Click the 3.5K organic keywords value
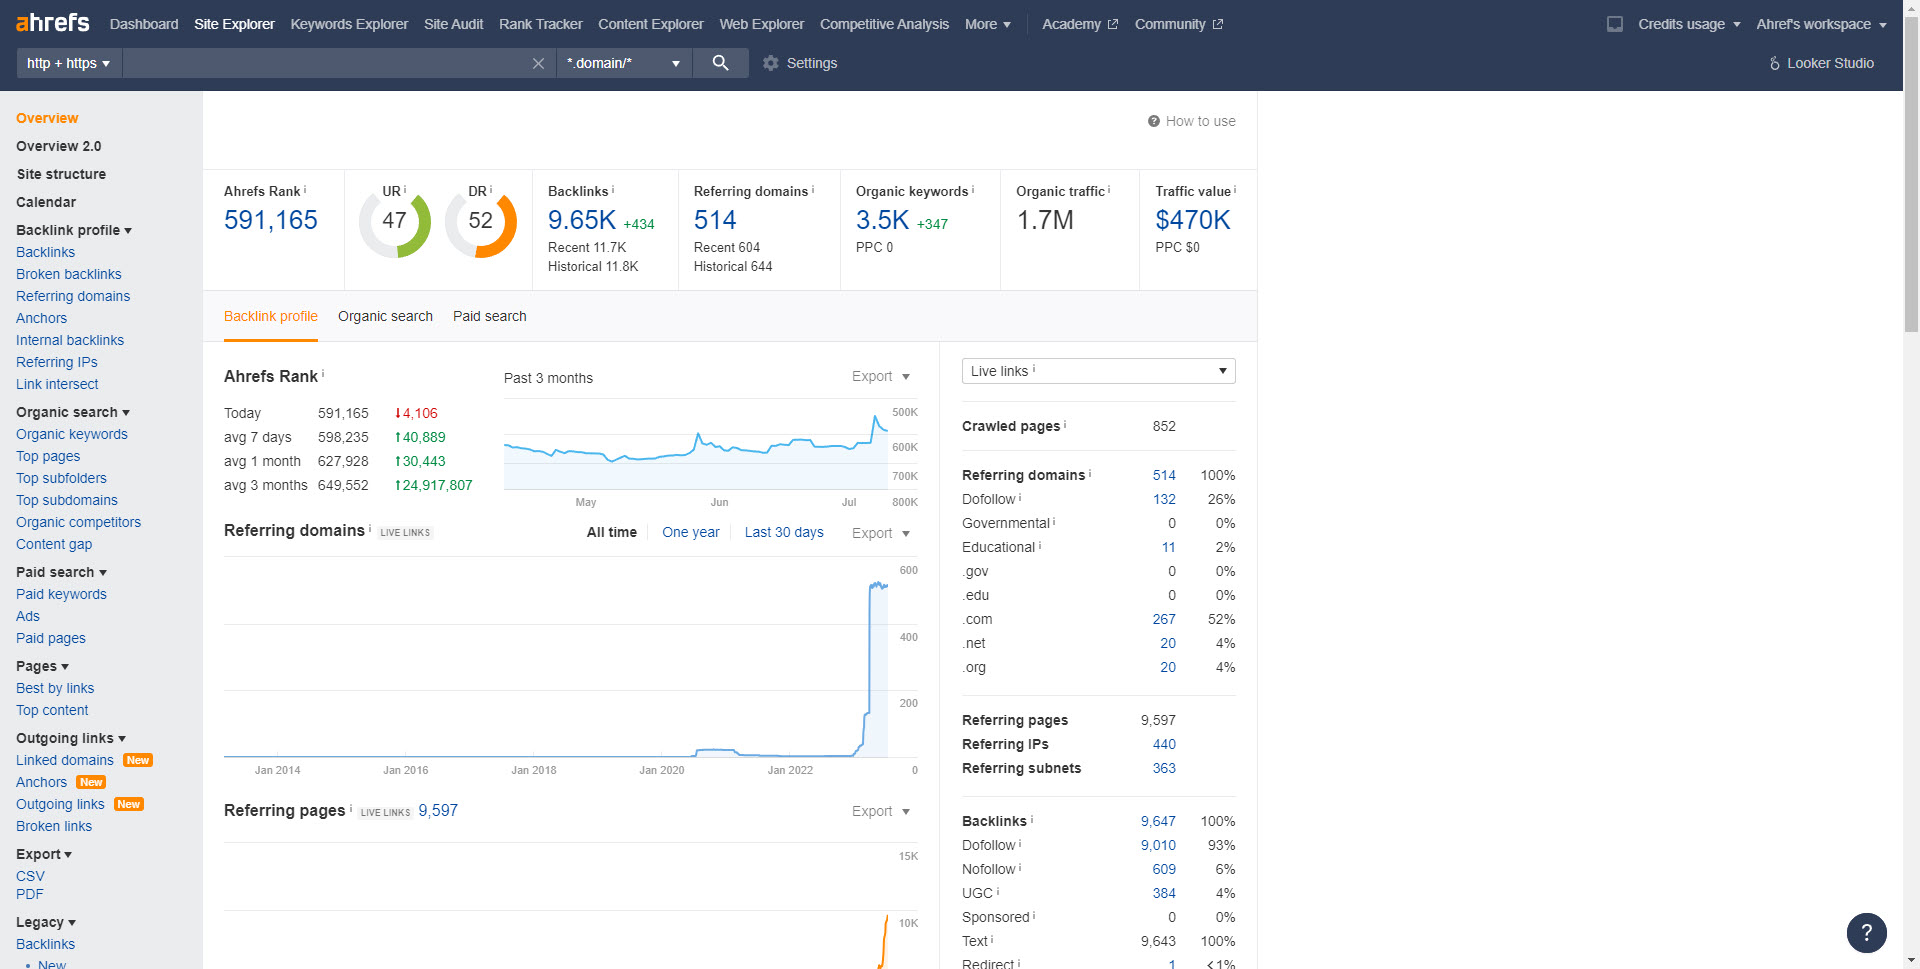The image size is (1920, 969). [x=882, y=220]
